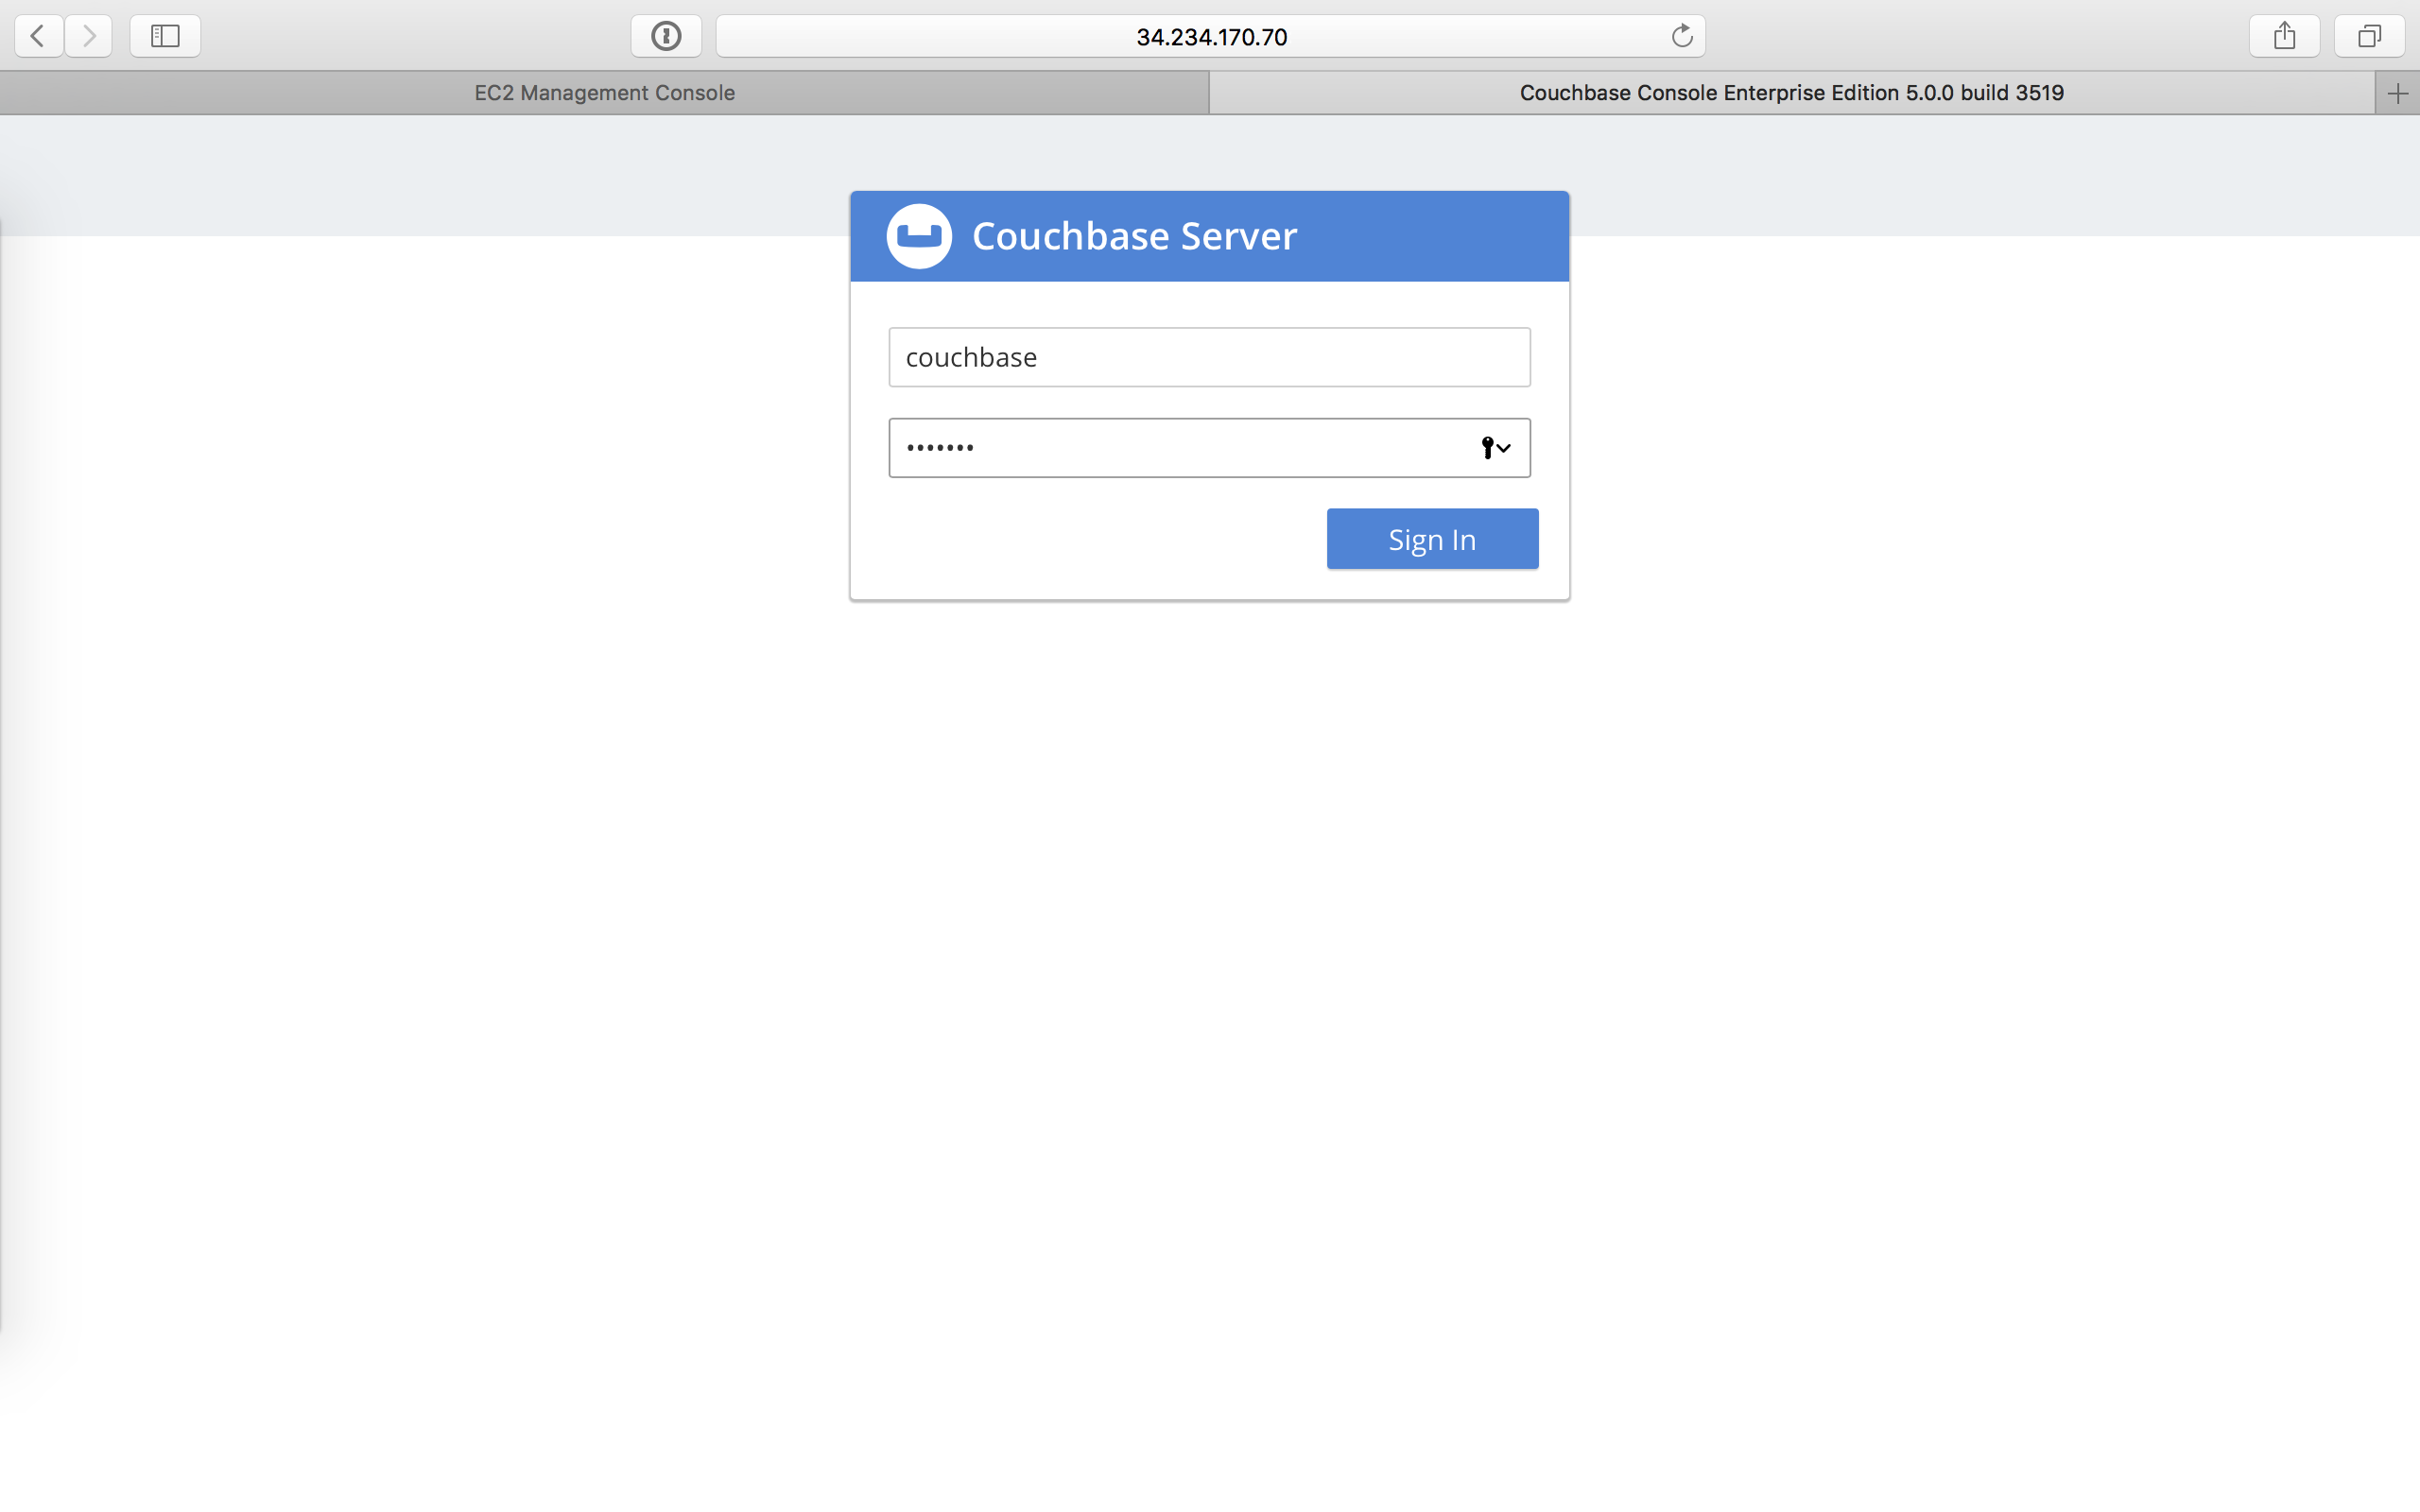2420x1512 pixels.
Task: Focus the password field
Action: tap(1209, 448)
